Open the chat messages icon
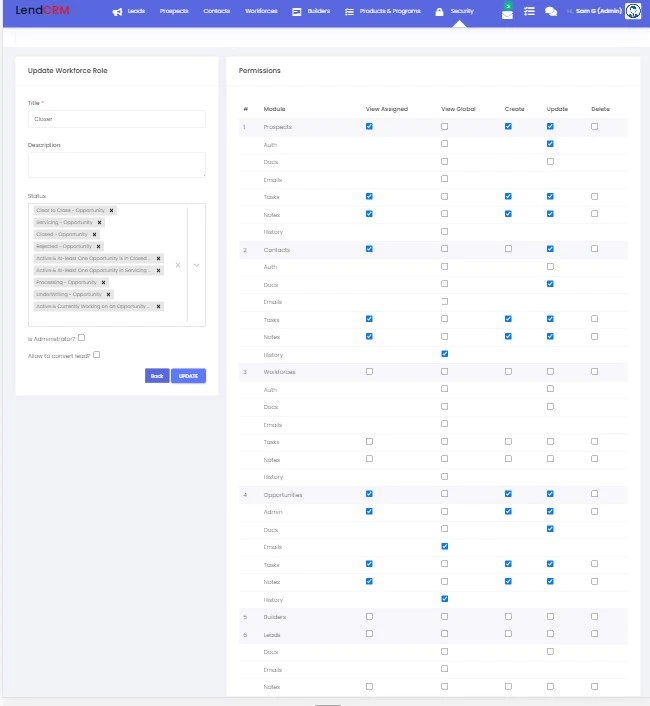Screen dimensions: 650x706 (x=551, y=11)
